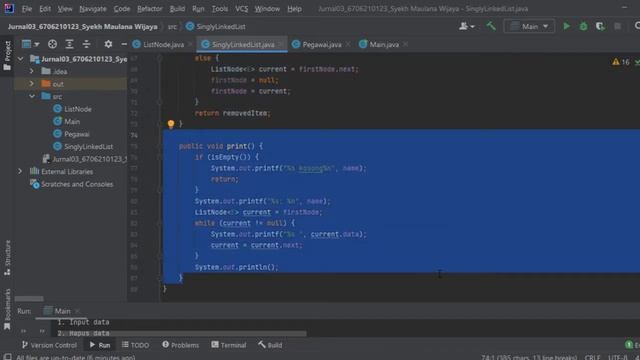
Task: Click the IntelliJ IDEA logo icon
Action: [9, 9]
